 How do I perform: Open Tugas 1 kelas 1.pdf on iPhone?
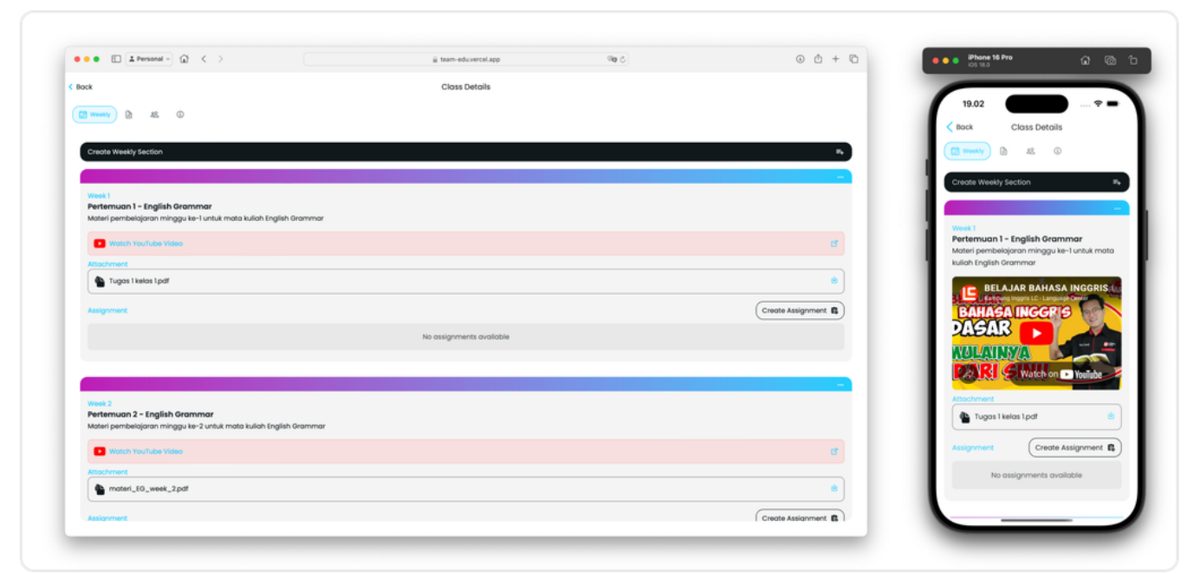1036,417
